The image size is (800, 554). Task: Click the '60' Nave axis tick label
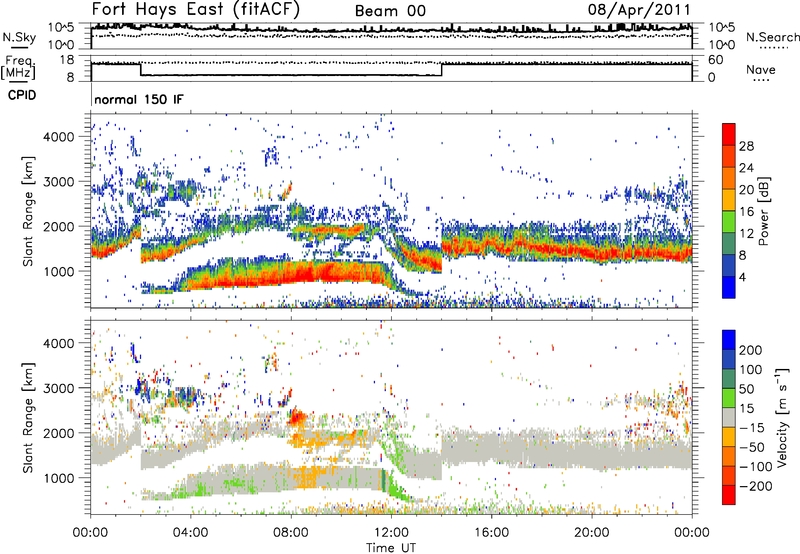716,60
